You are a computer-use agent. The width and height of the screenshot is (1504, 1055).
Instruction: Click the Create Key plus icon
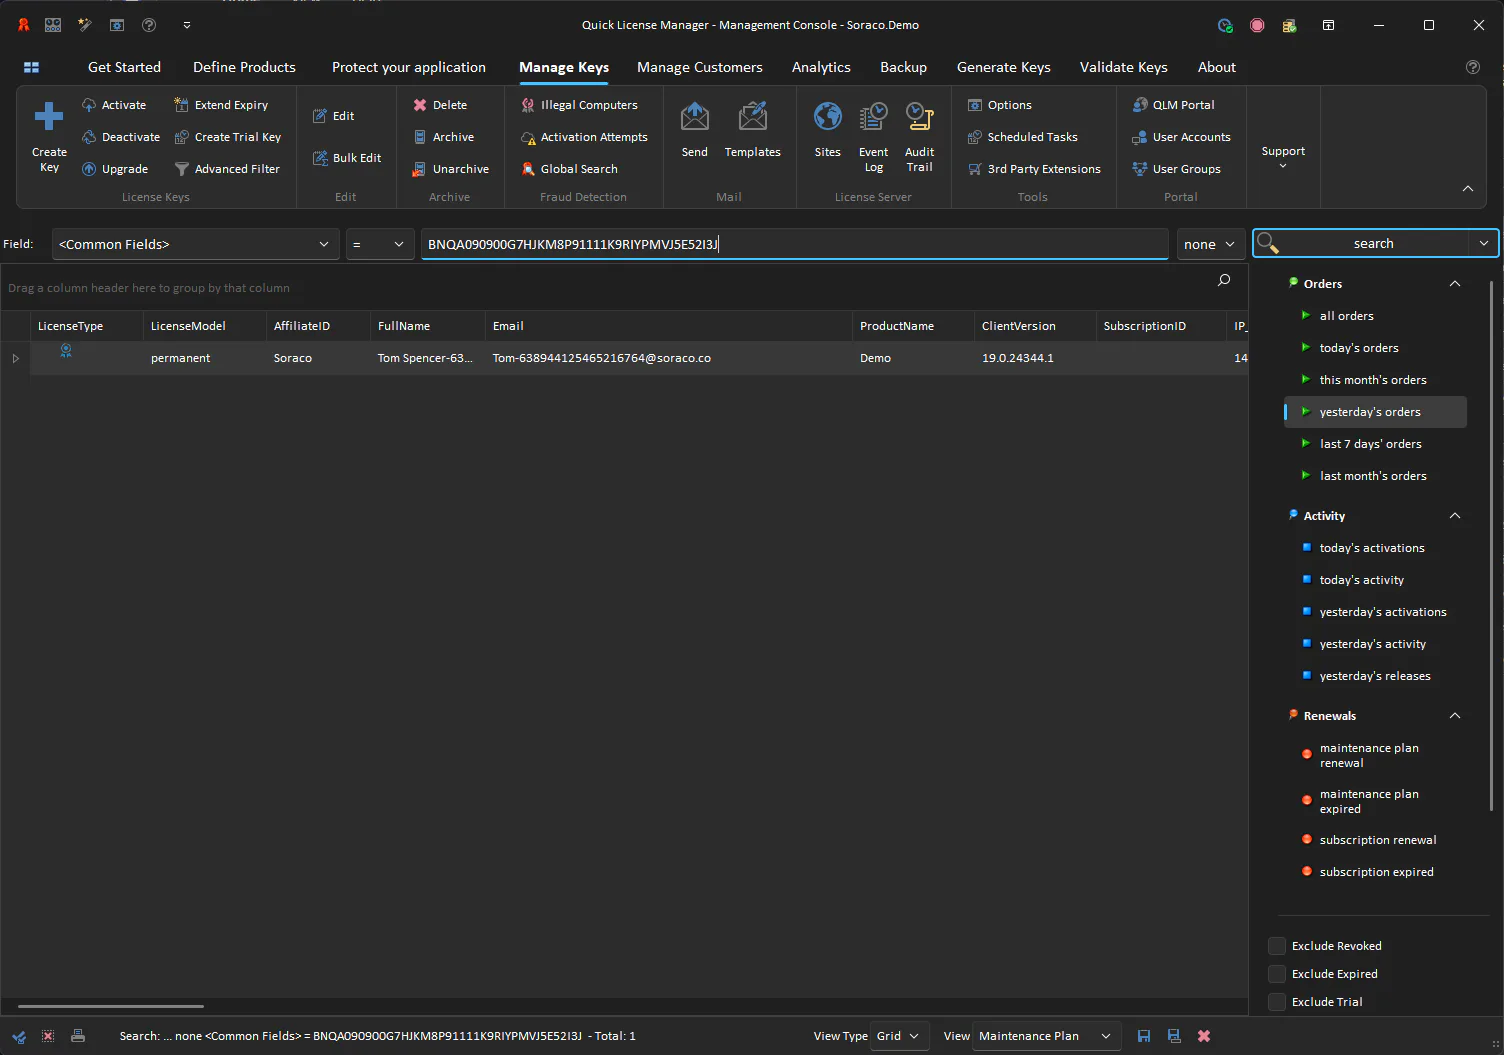tap(49, 117)
